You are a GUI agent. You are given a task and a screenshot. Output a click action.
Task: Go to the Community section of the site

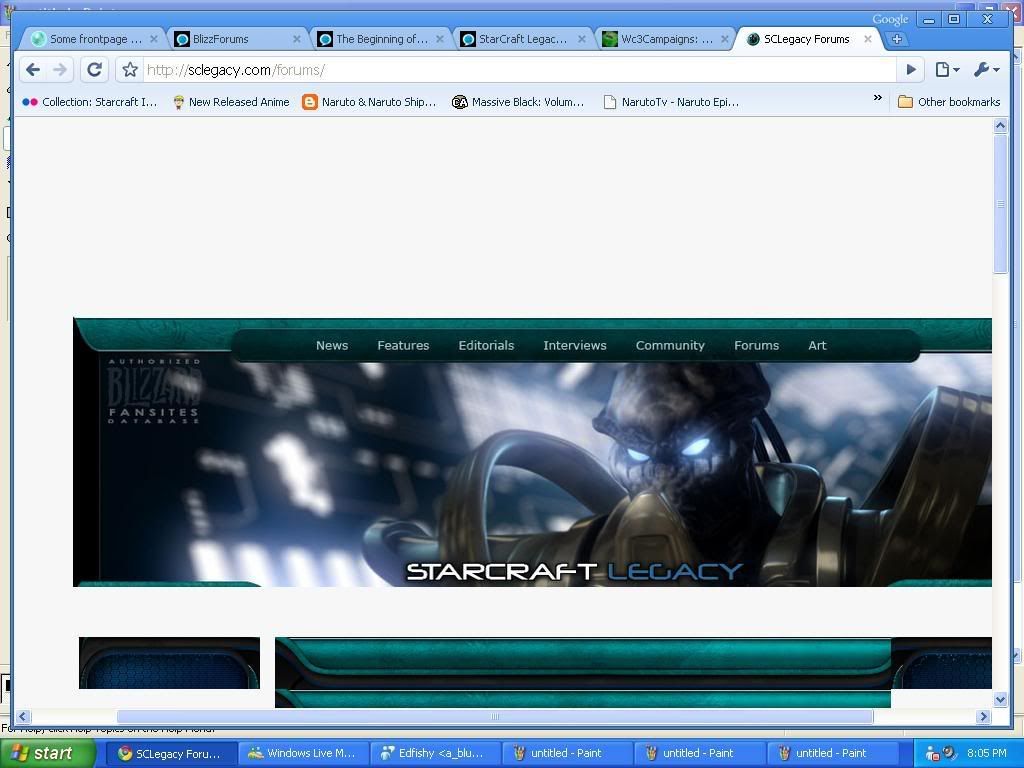[670, 345]
